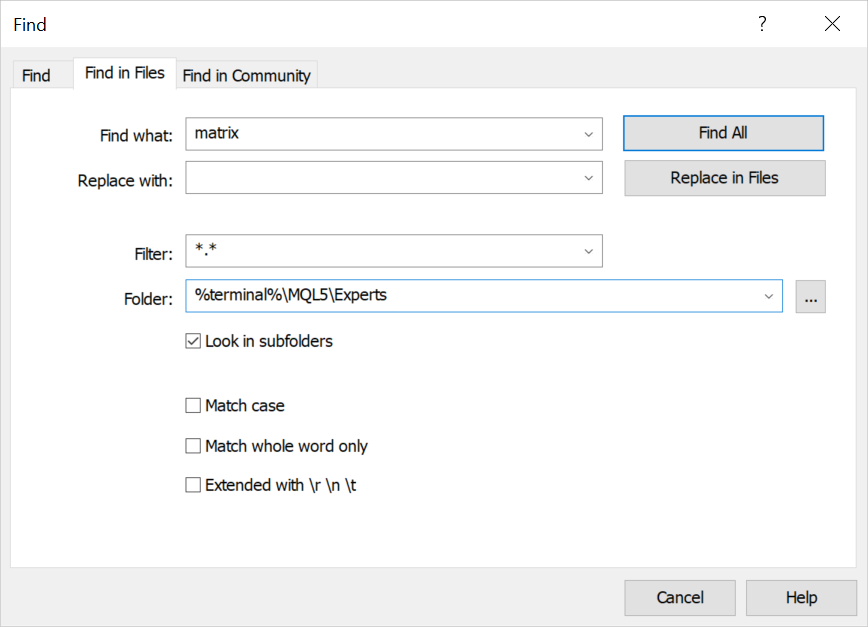Dismiss the dialog with Cancel
868x627 pixels.
point(680,597)
